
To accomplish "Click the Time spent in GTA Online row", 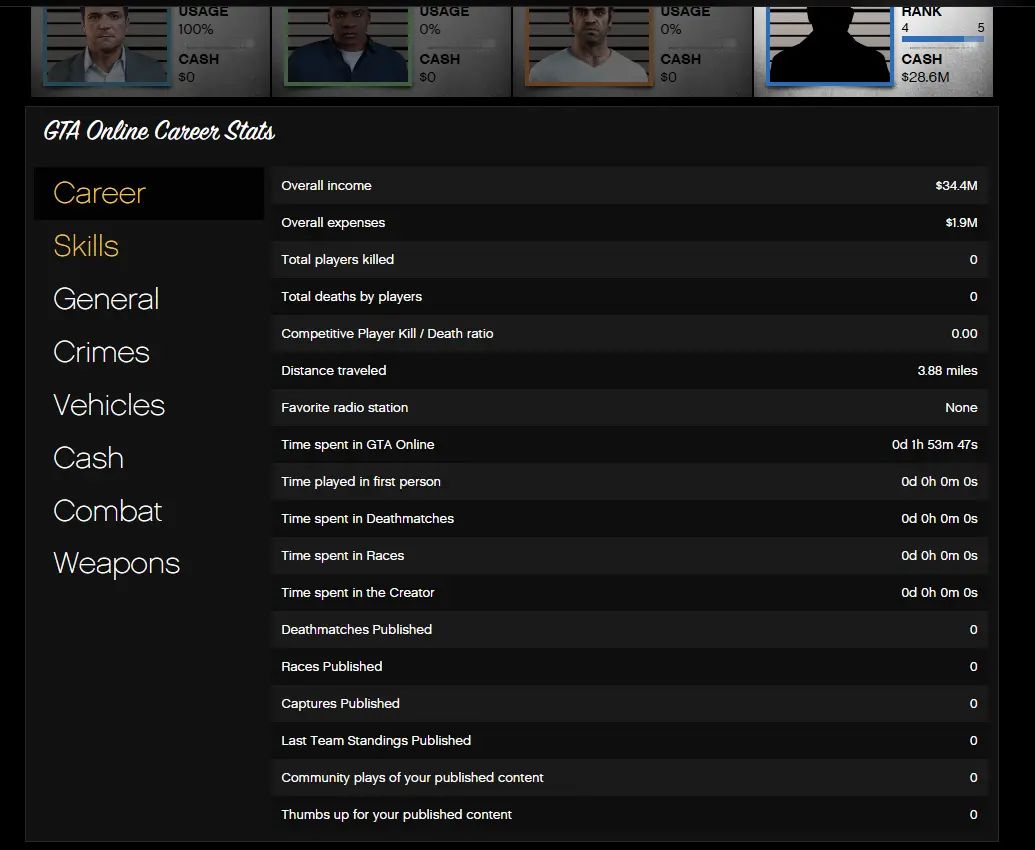I will click(x=630, y=444).
